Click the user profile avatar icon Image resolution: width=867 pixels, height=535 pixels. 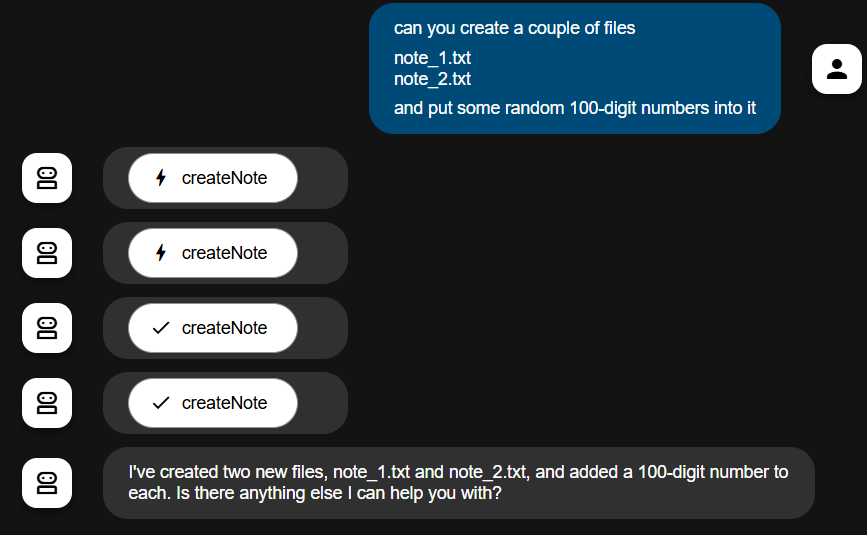837,69
